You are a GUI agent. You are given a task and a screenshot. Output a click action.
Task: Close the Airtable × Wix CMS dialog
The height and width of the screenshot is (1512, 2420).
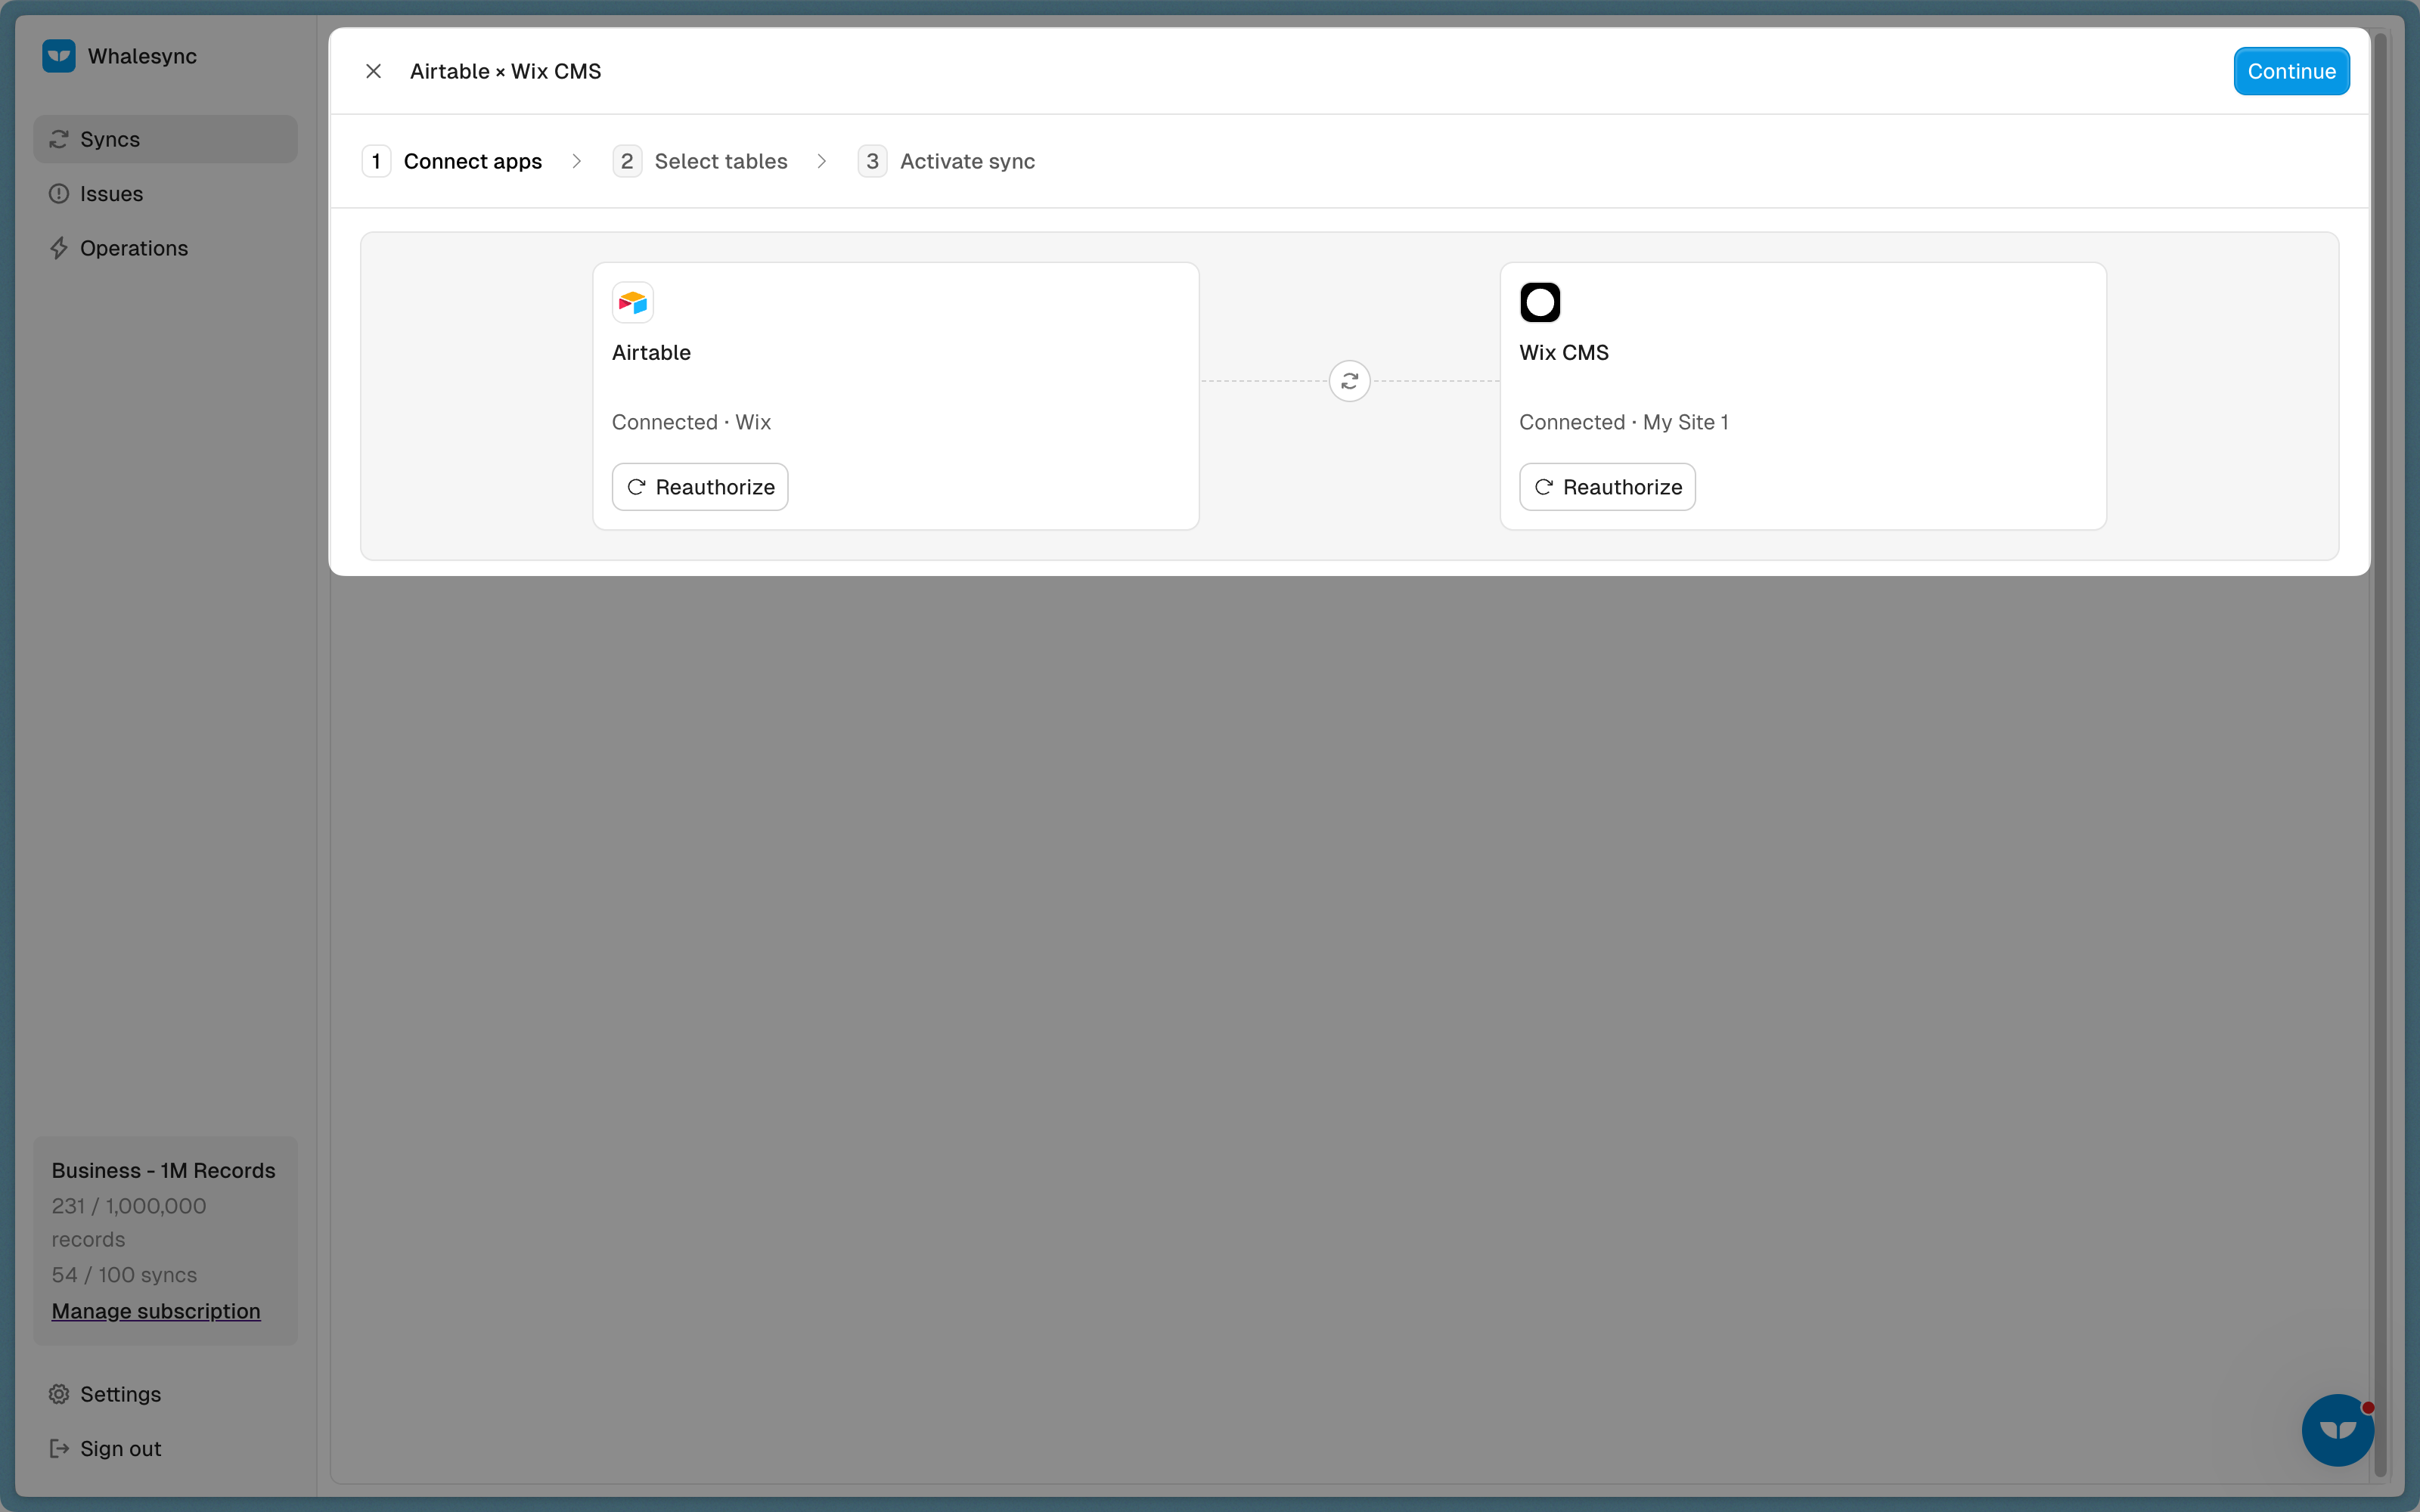(x=373, y=71)
